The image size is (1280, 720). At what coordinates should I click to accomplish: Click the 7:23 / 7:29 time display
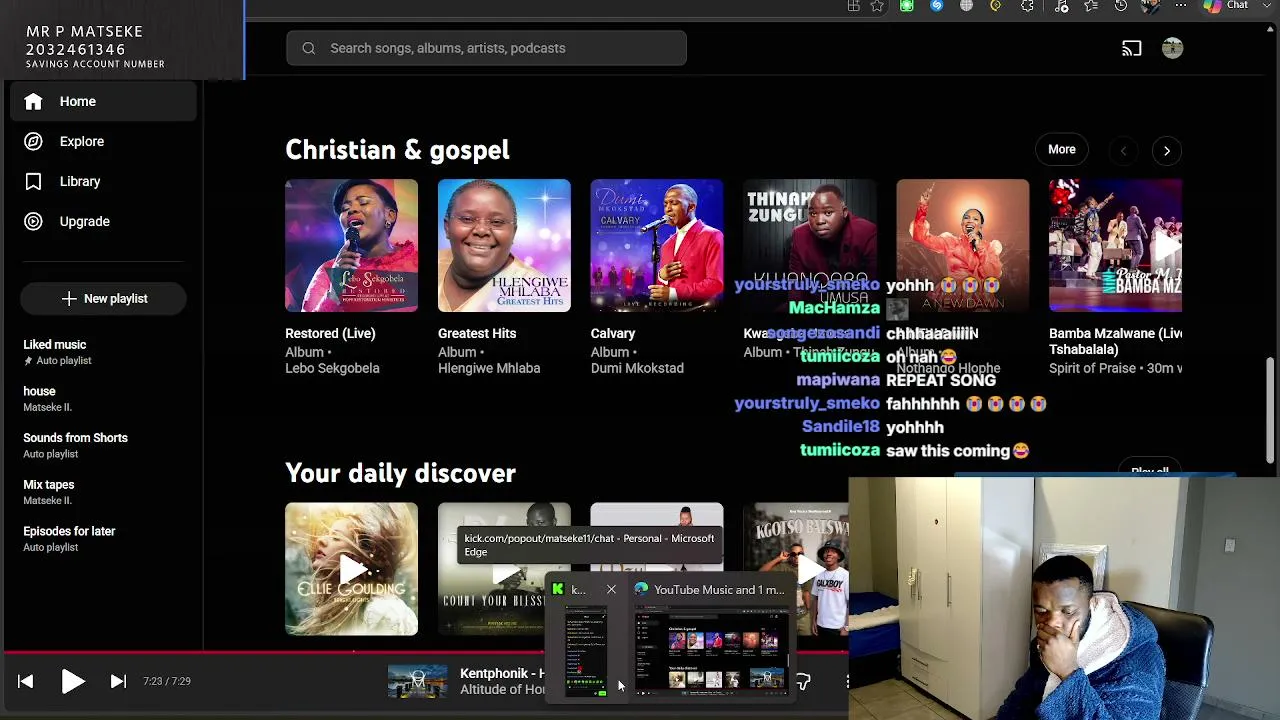[167, 681]
